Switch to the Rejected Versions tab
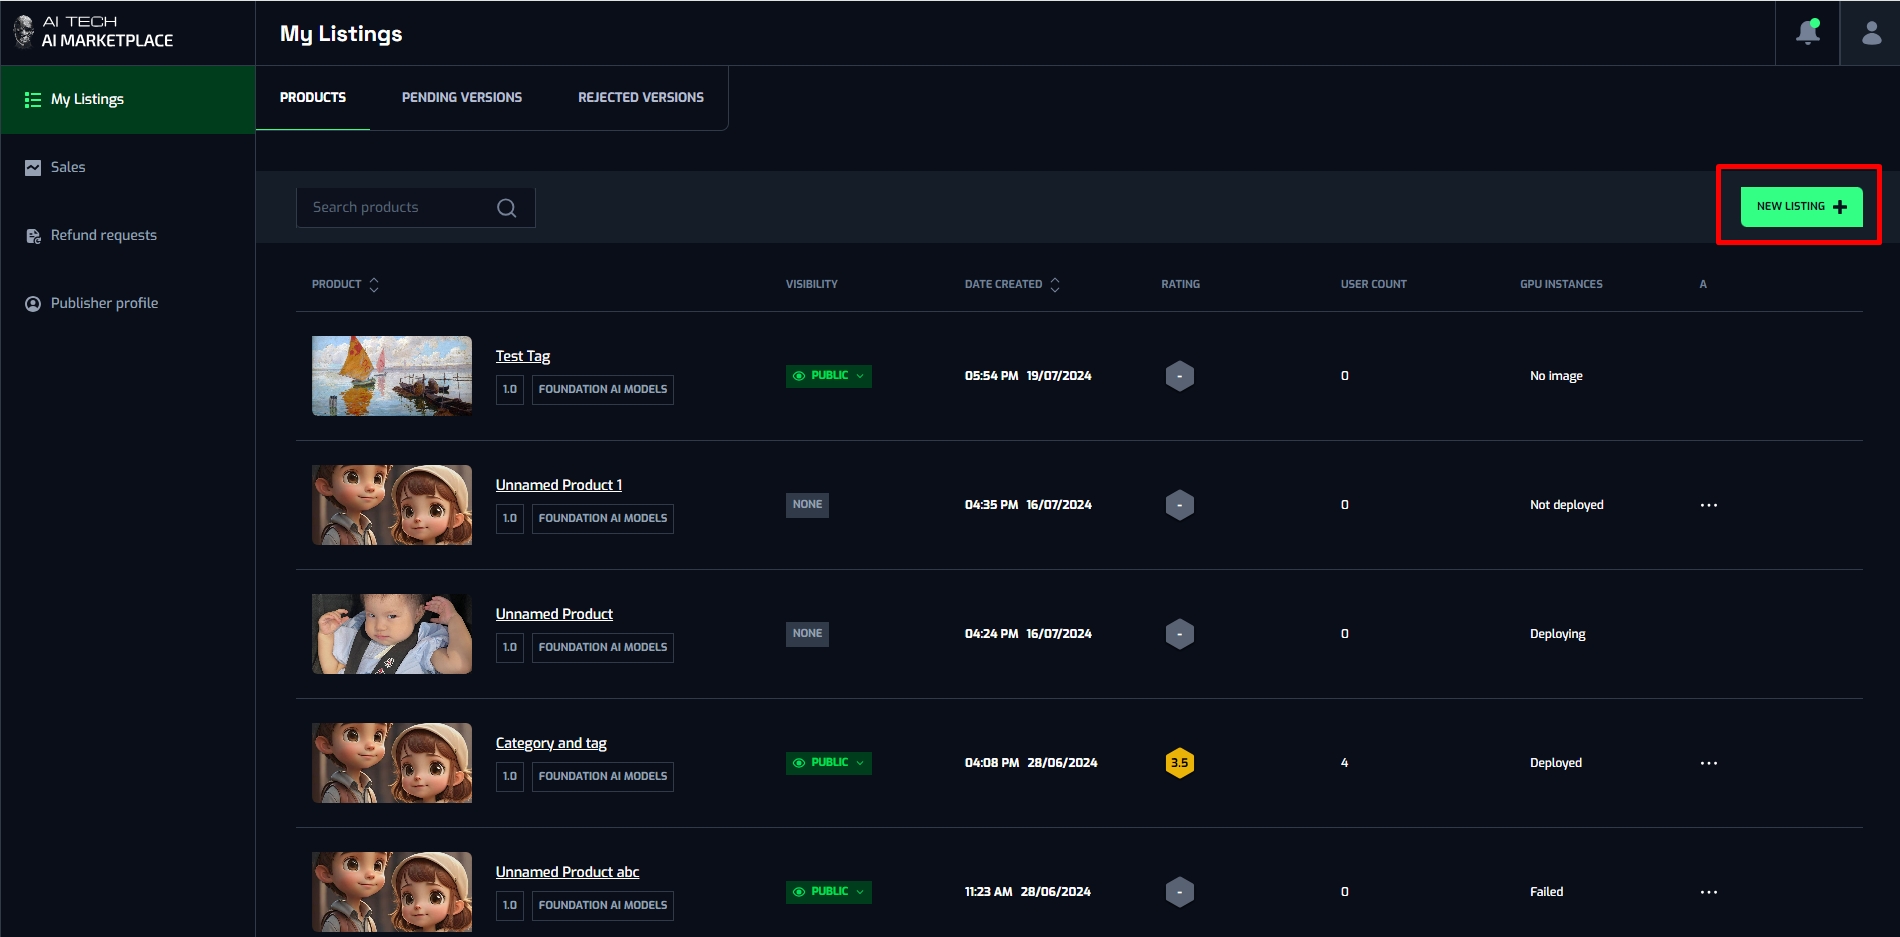The height and width of the screenshot is (937, 1900). point(640,98)
